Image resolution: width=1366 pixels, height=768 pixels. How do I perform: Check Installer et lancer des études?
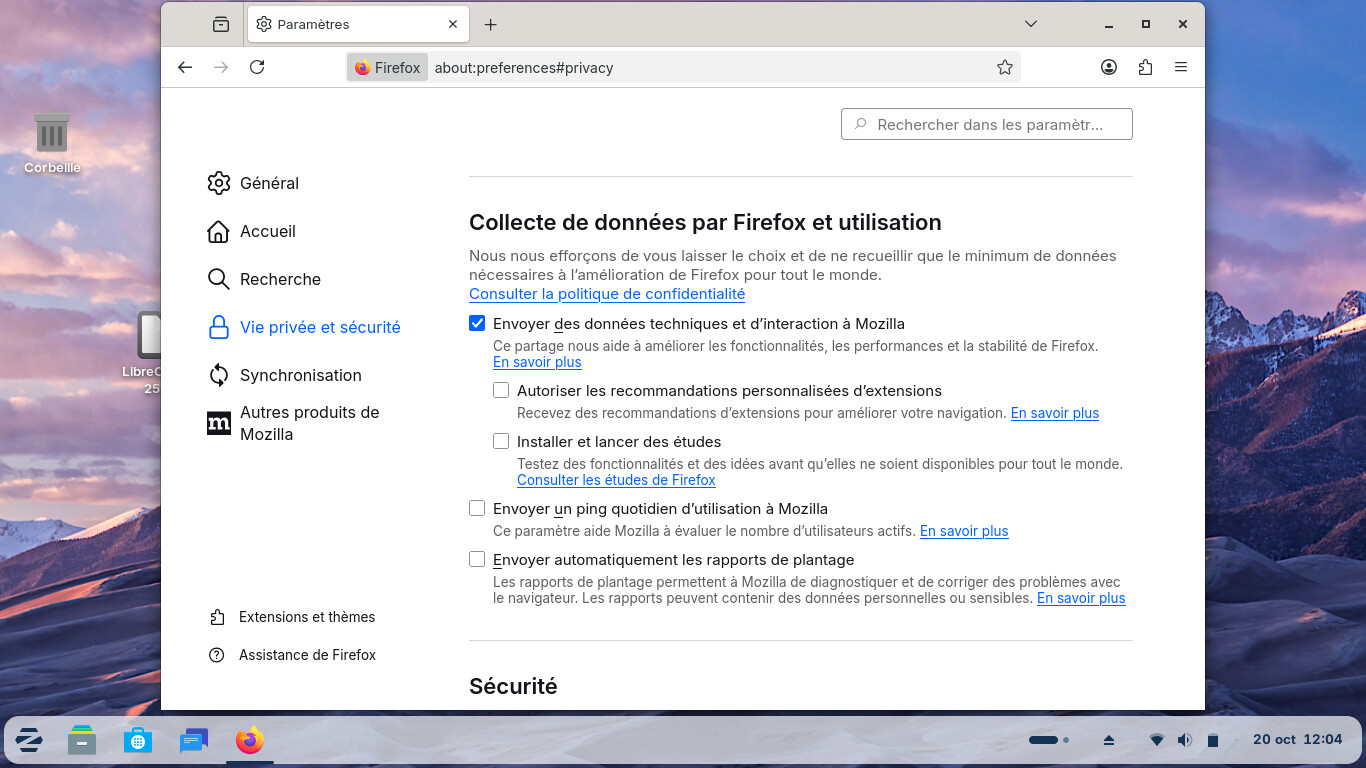[501, 441]
